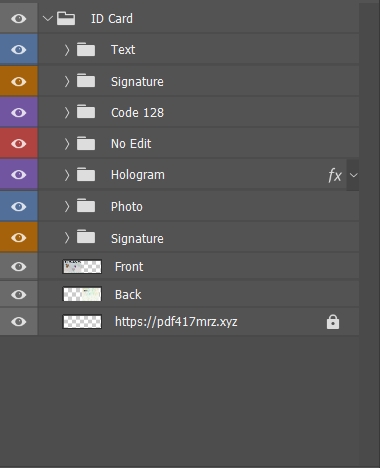Click the open folder icon of ID Card group

pos(66,18)
